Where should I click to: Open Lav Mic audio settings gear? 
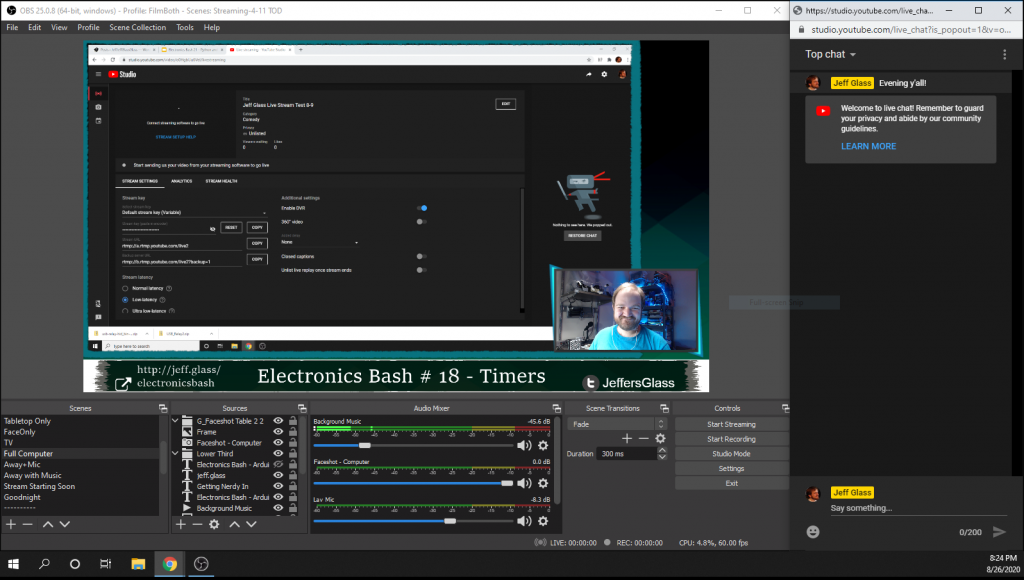click(x=543, y=521)
